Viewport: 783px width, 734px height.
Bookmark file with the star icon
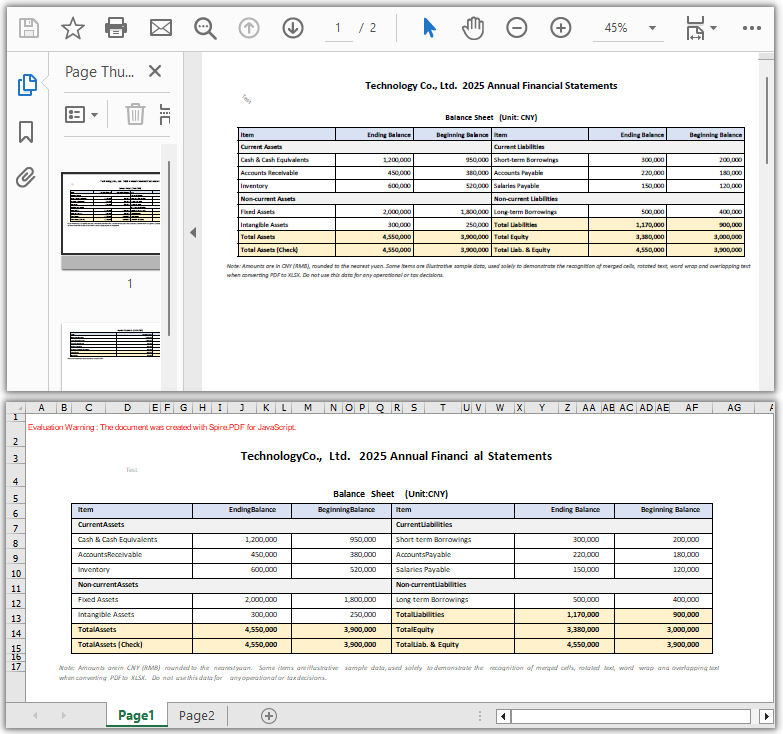click(72, 28)
